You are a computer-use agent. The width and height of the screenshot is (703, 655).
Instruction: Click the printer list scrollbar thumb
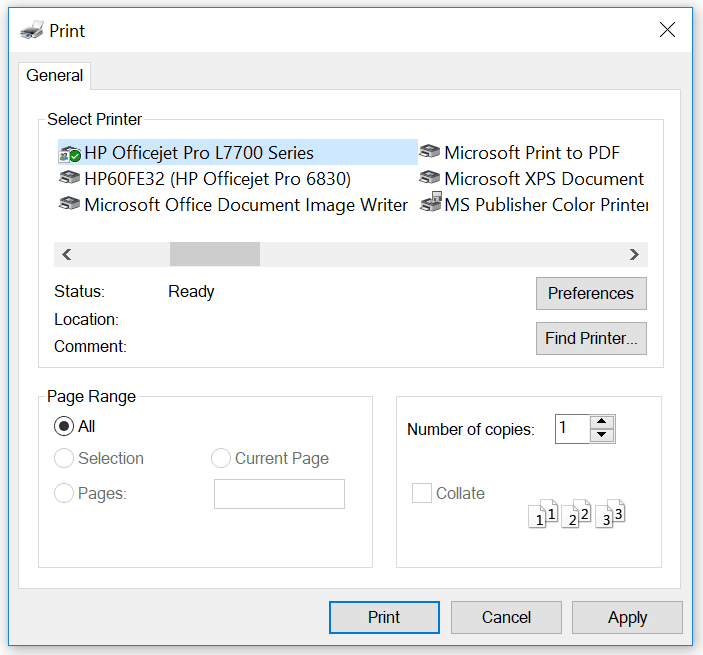tap(215, 254)
